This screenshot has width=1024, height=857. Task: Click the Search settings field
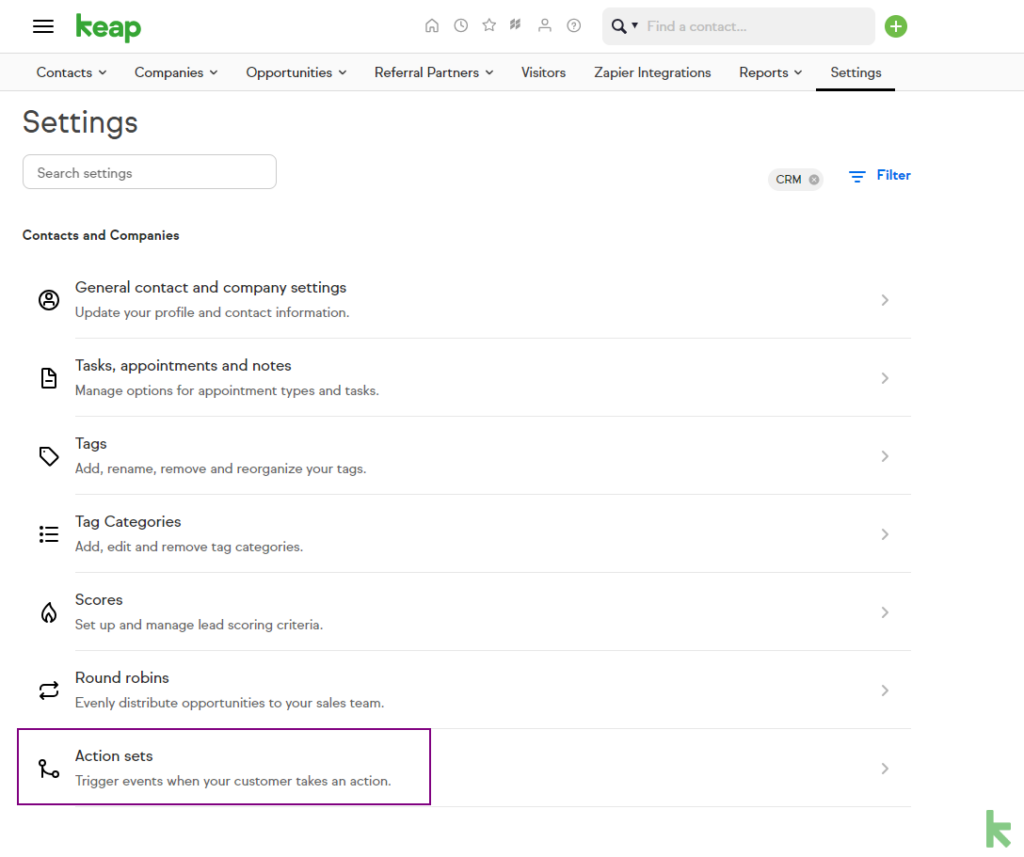point(150,172)
